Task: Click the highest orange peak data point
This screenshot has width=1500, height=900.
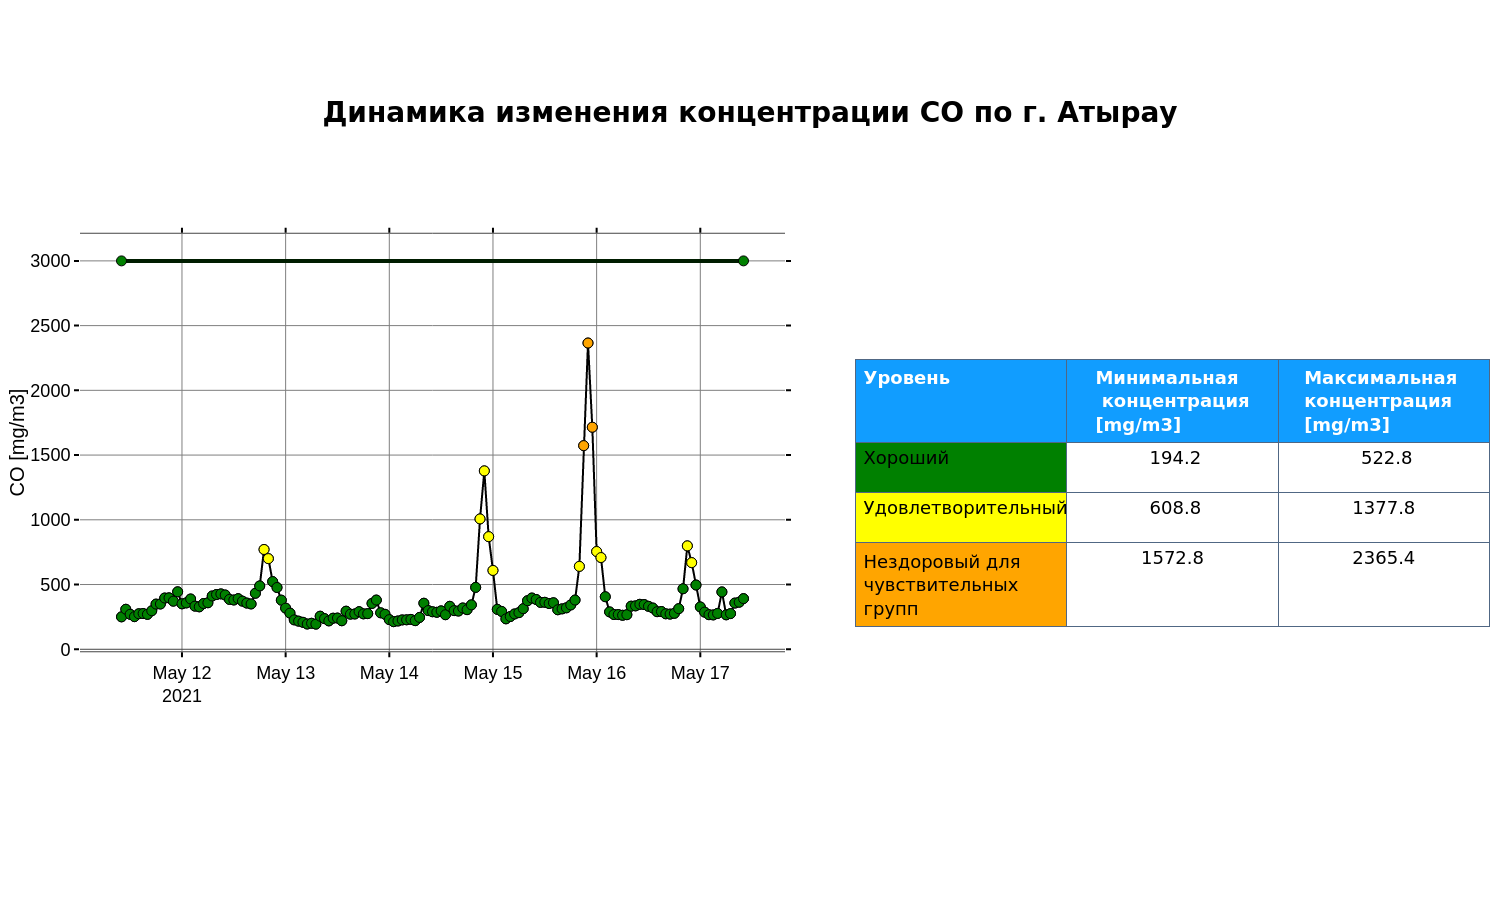Action: [588, 343]
